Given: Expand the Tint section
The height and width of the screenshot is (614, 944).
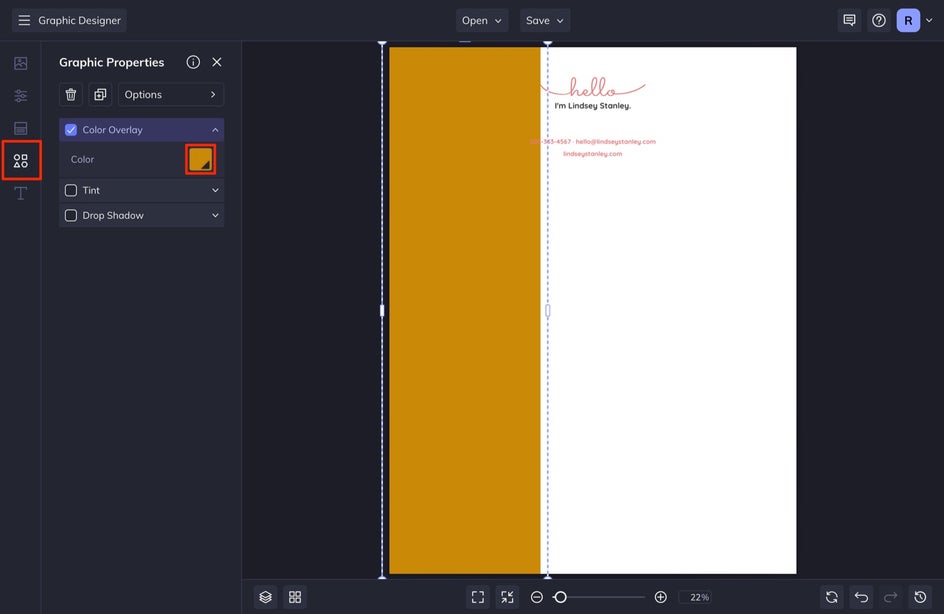Looking at the screenshot, I should click(x=215, y=190).
